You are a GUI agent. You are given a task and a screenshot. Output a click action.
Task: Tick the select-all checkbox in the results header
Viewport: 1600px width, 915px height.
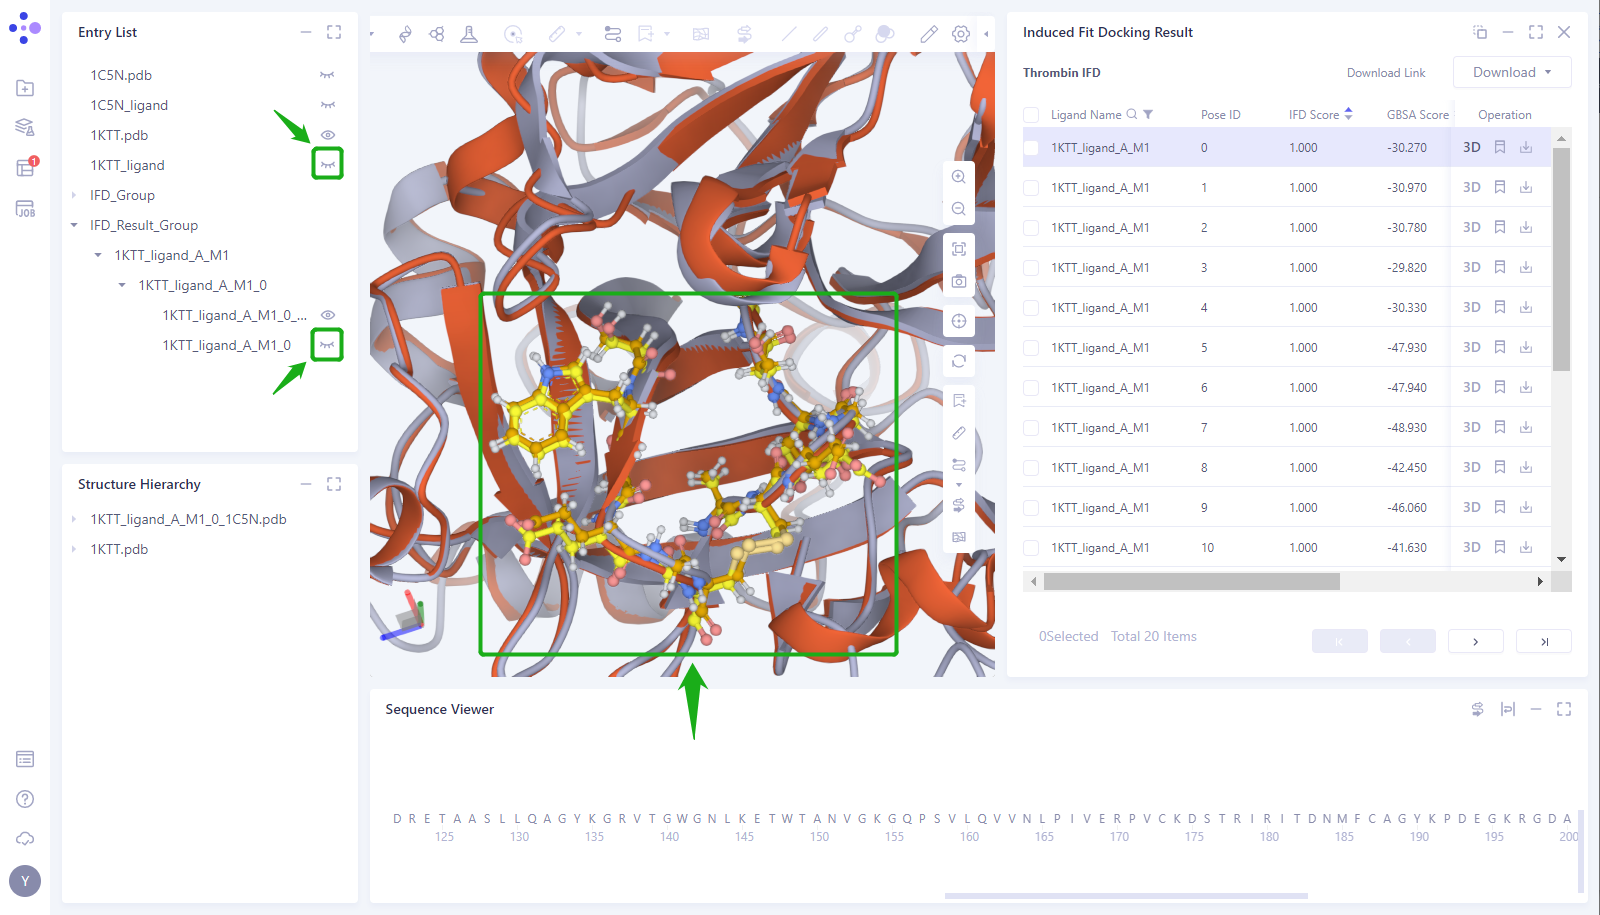(x=1030, y=114)
